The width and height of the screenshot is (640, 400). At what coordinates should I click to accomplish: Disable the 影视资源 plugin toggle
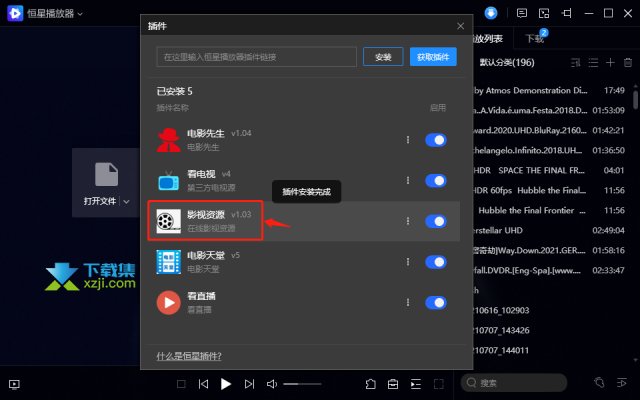click(436, 221)
